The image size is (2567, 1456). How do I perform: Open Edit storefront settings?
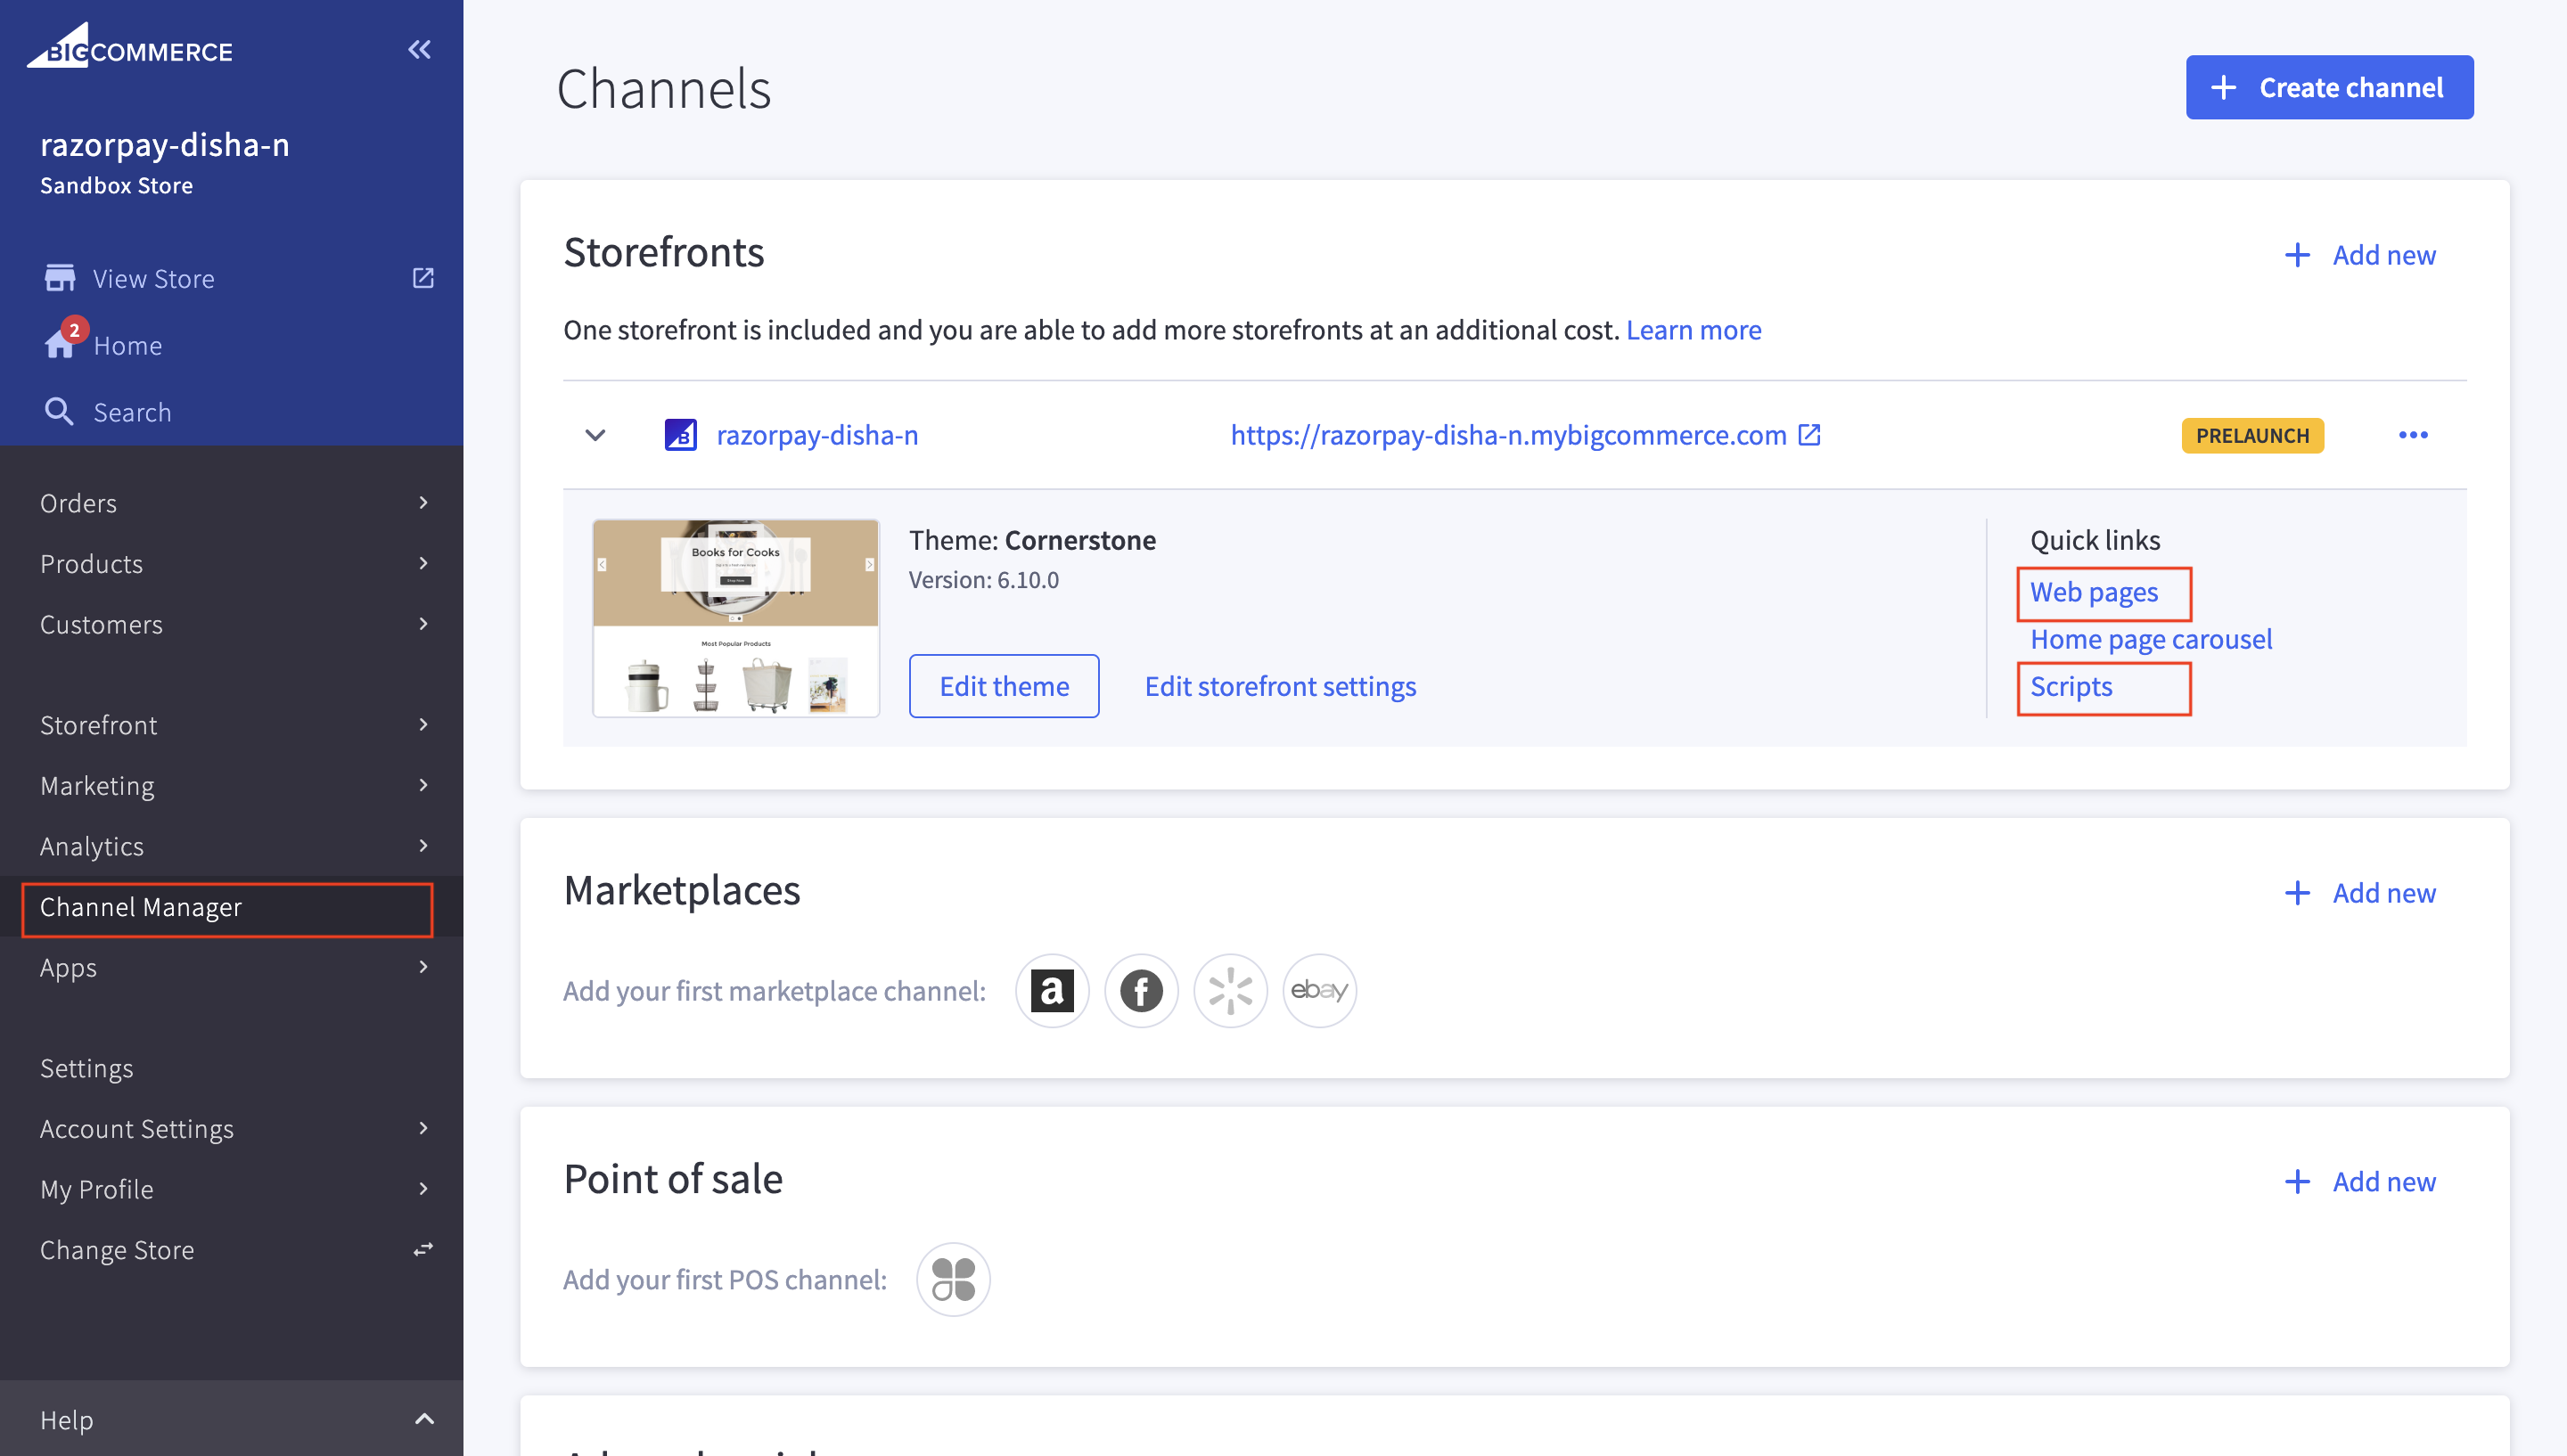(1280, 686)
